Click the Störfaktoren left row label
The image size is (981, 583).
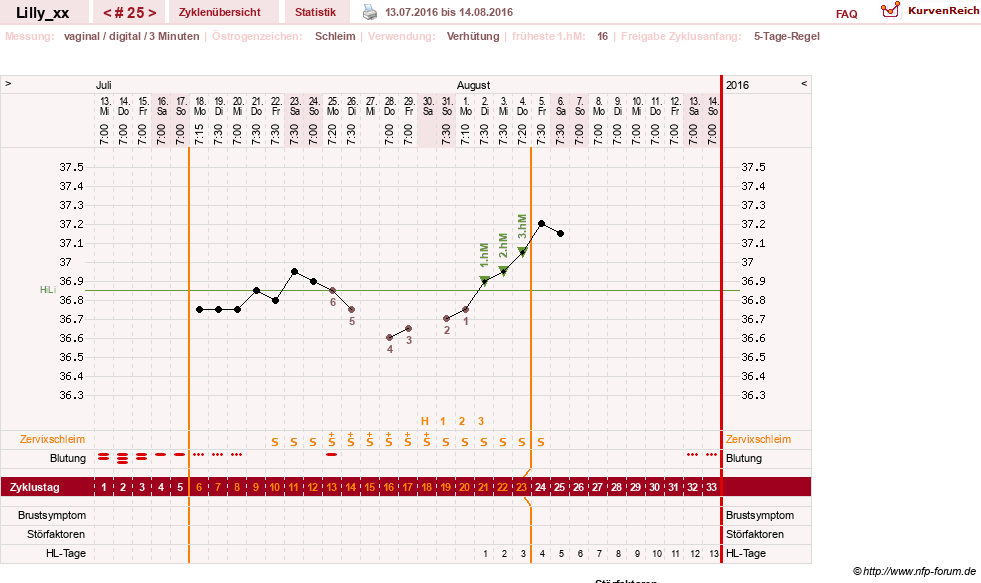point(56,534)
